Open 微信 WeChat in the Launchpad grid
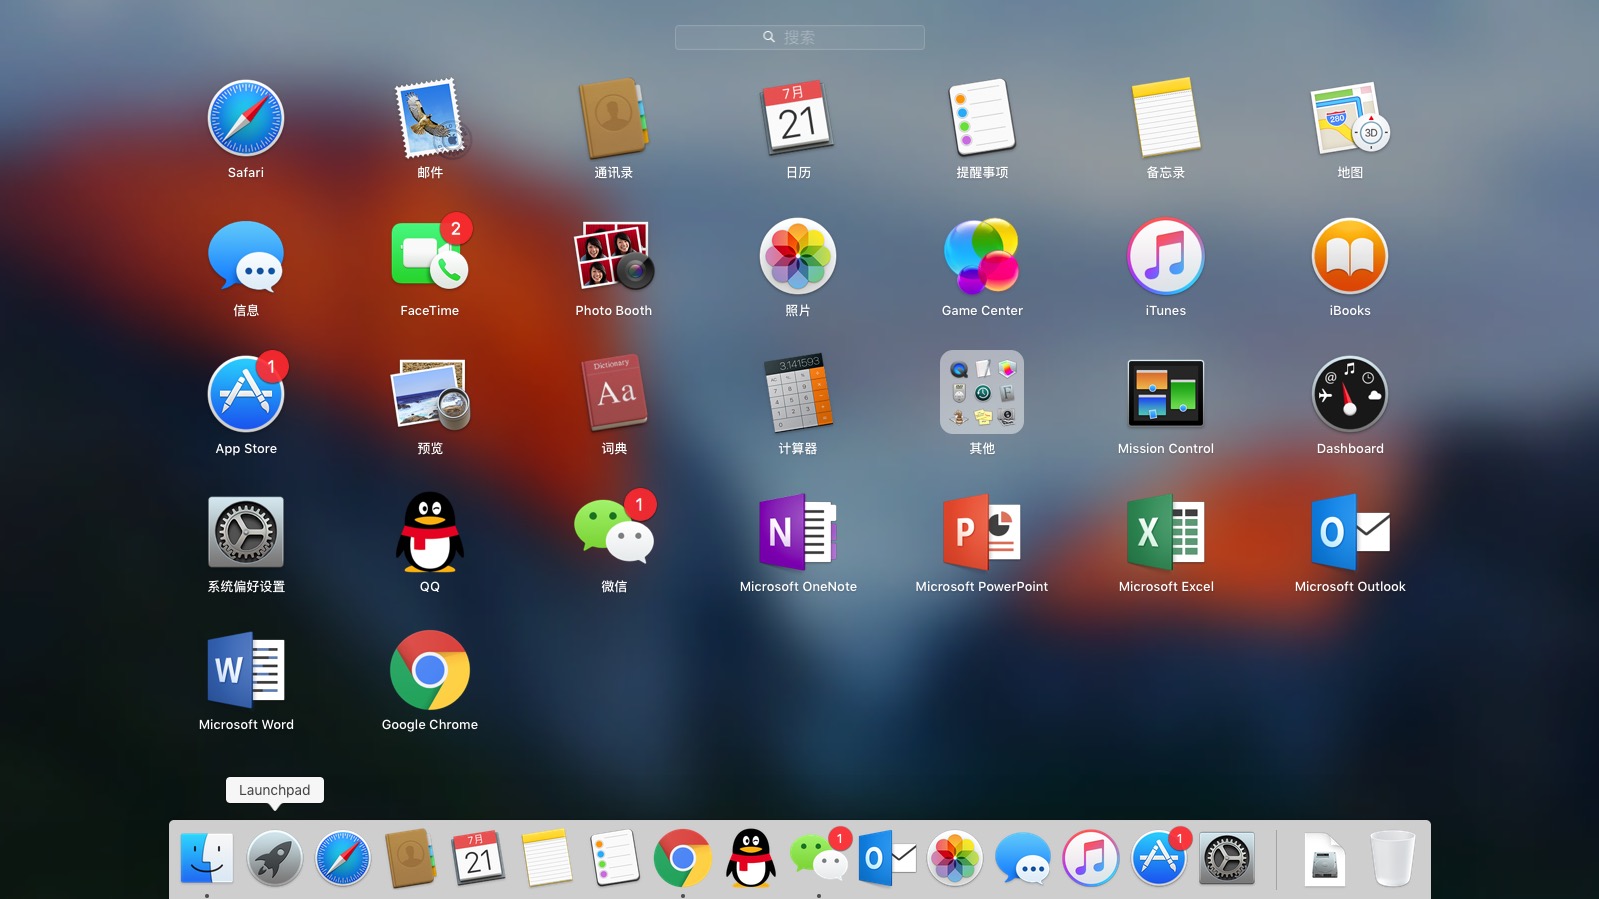 (614, 532)
